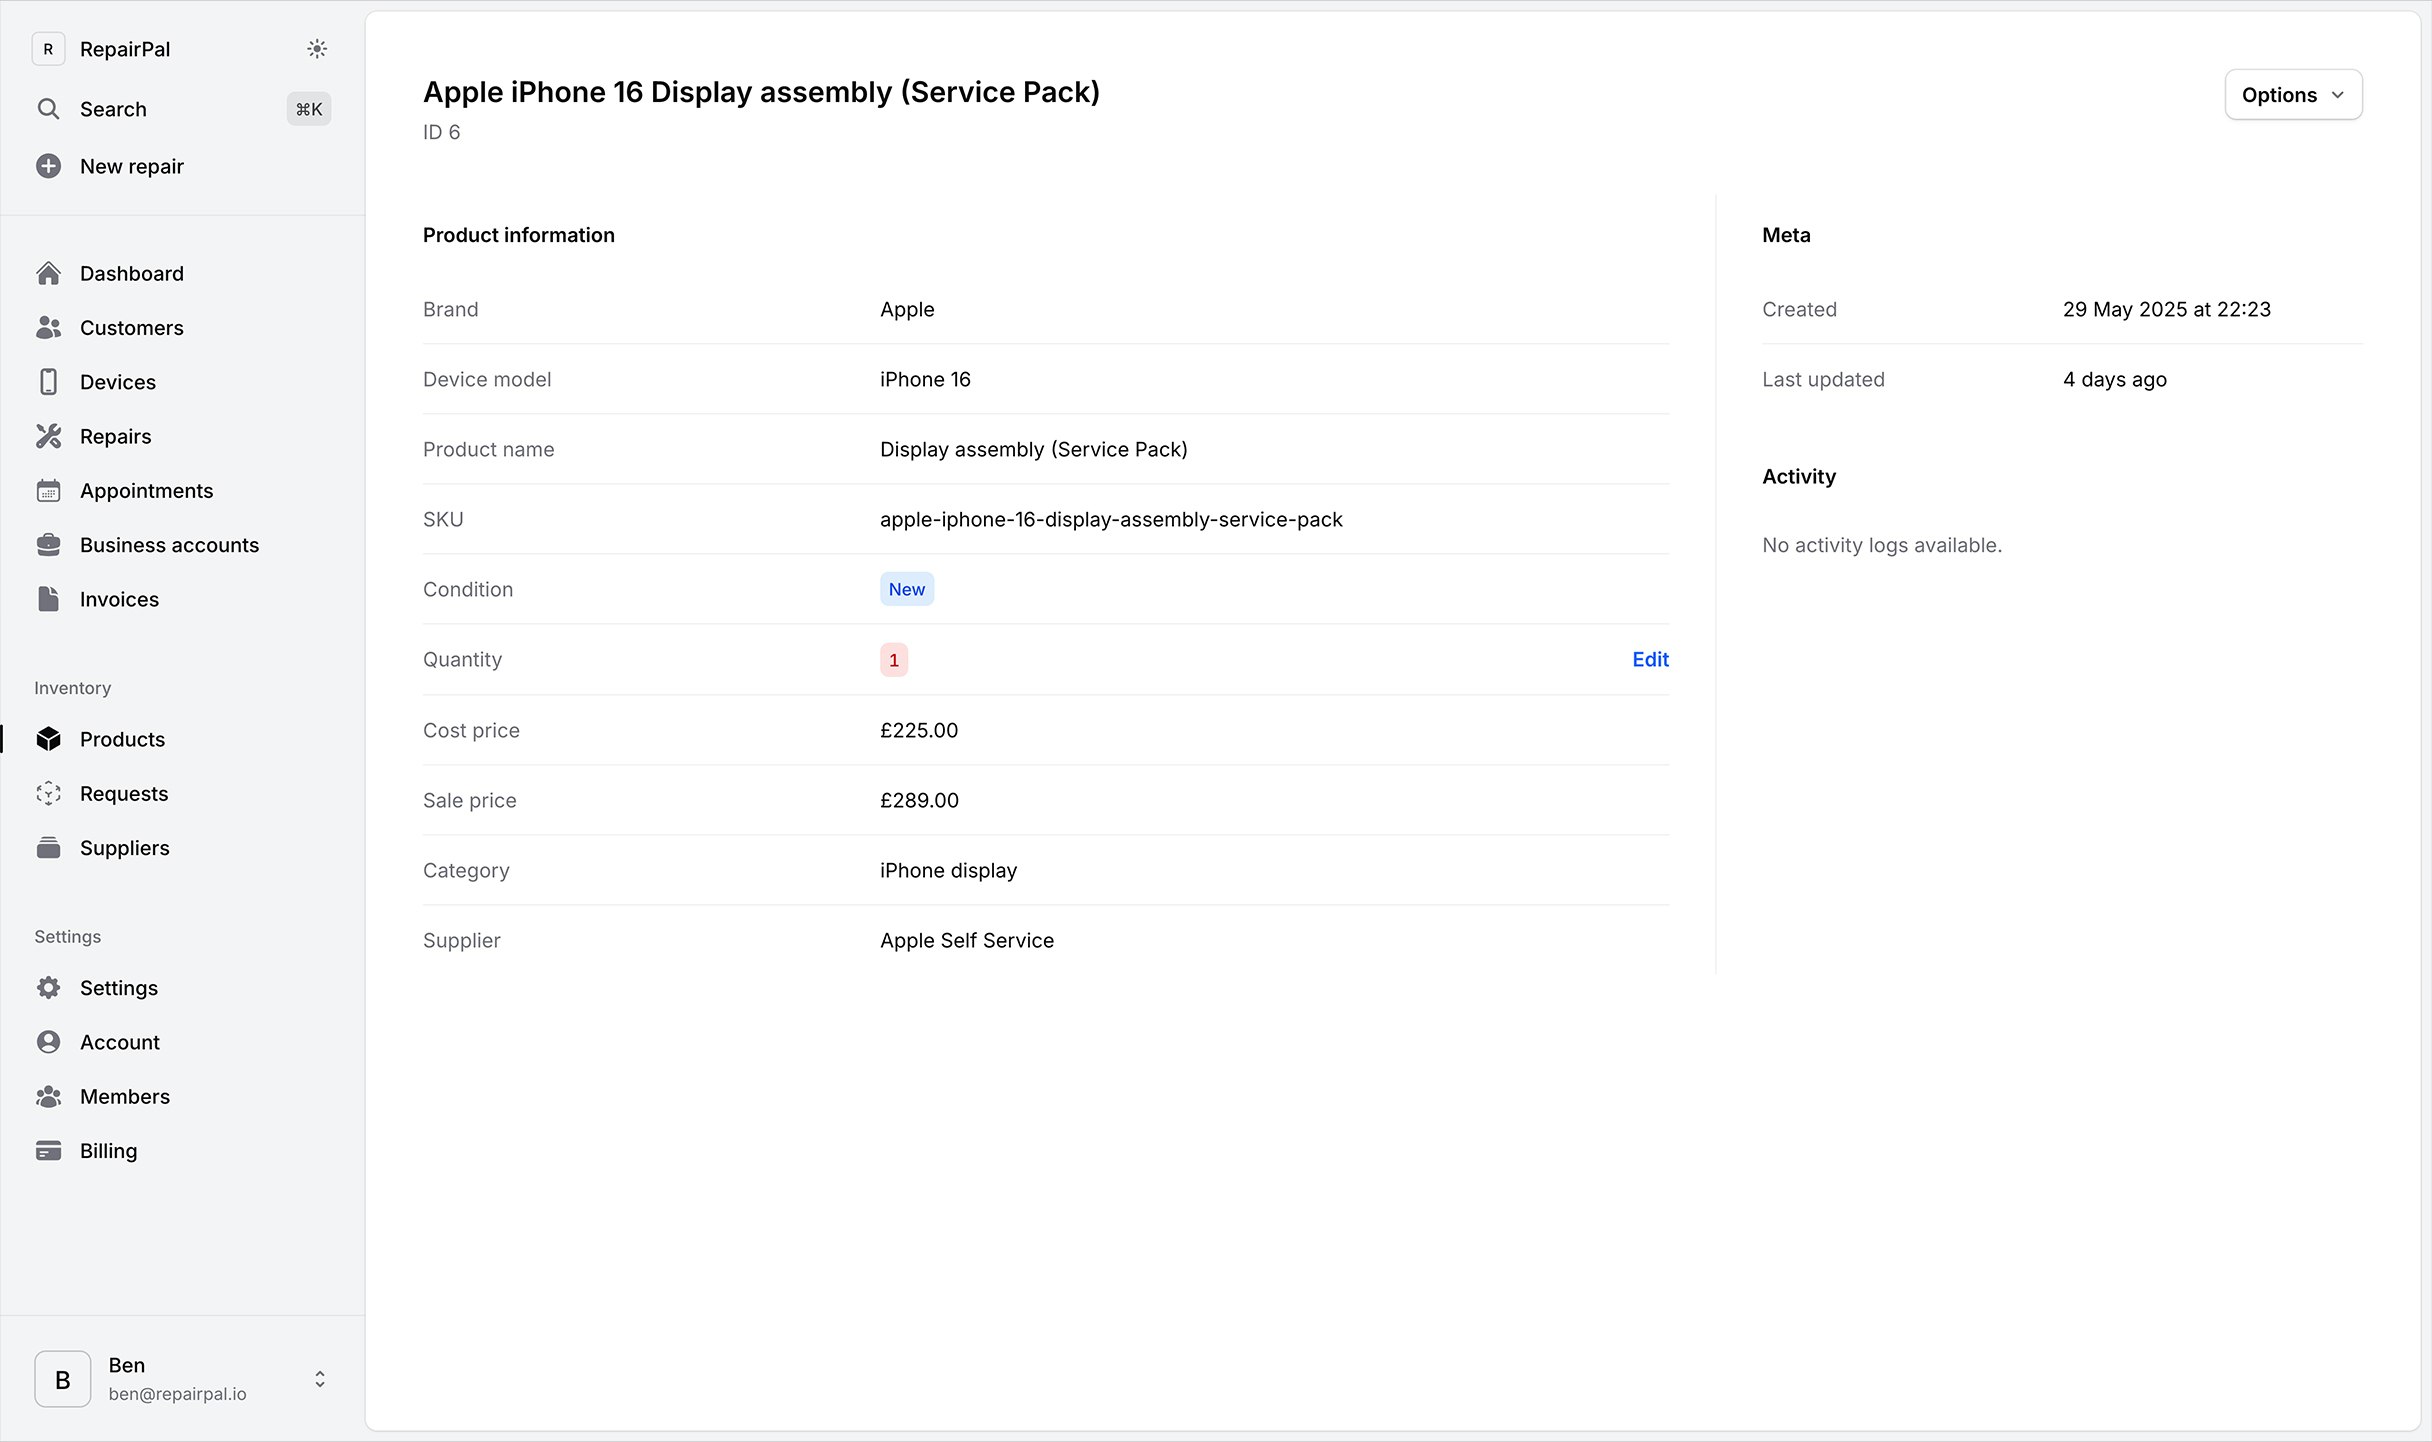
Task: Go to Account settings
Action: [120, 1042]
